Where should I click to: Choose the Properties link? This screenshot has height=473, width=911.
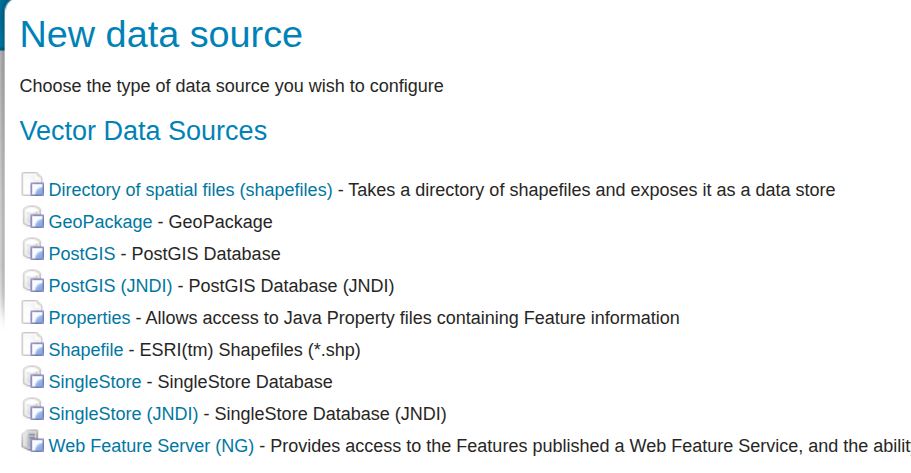[89, 318]
